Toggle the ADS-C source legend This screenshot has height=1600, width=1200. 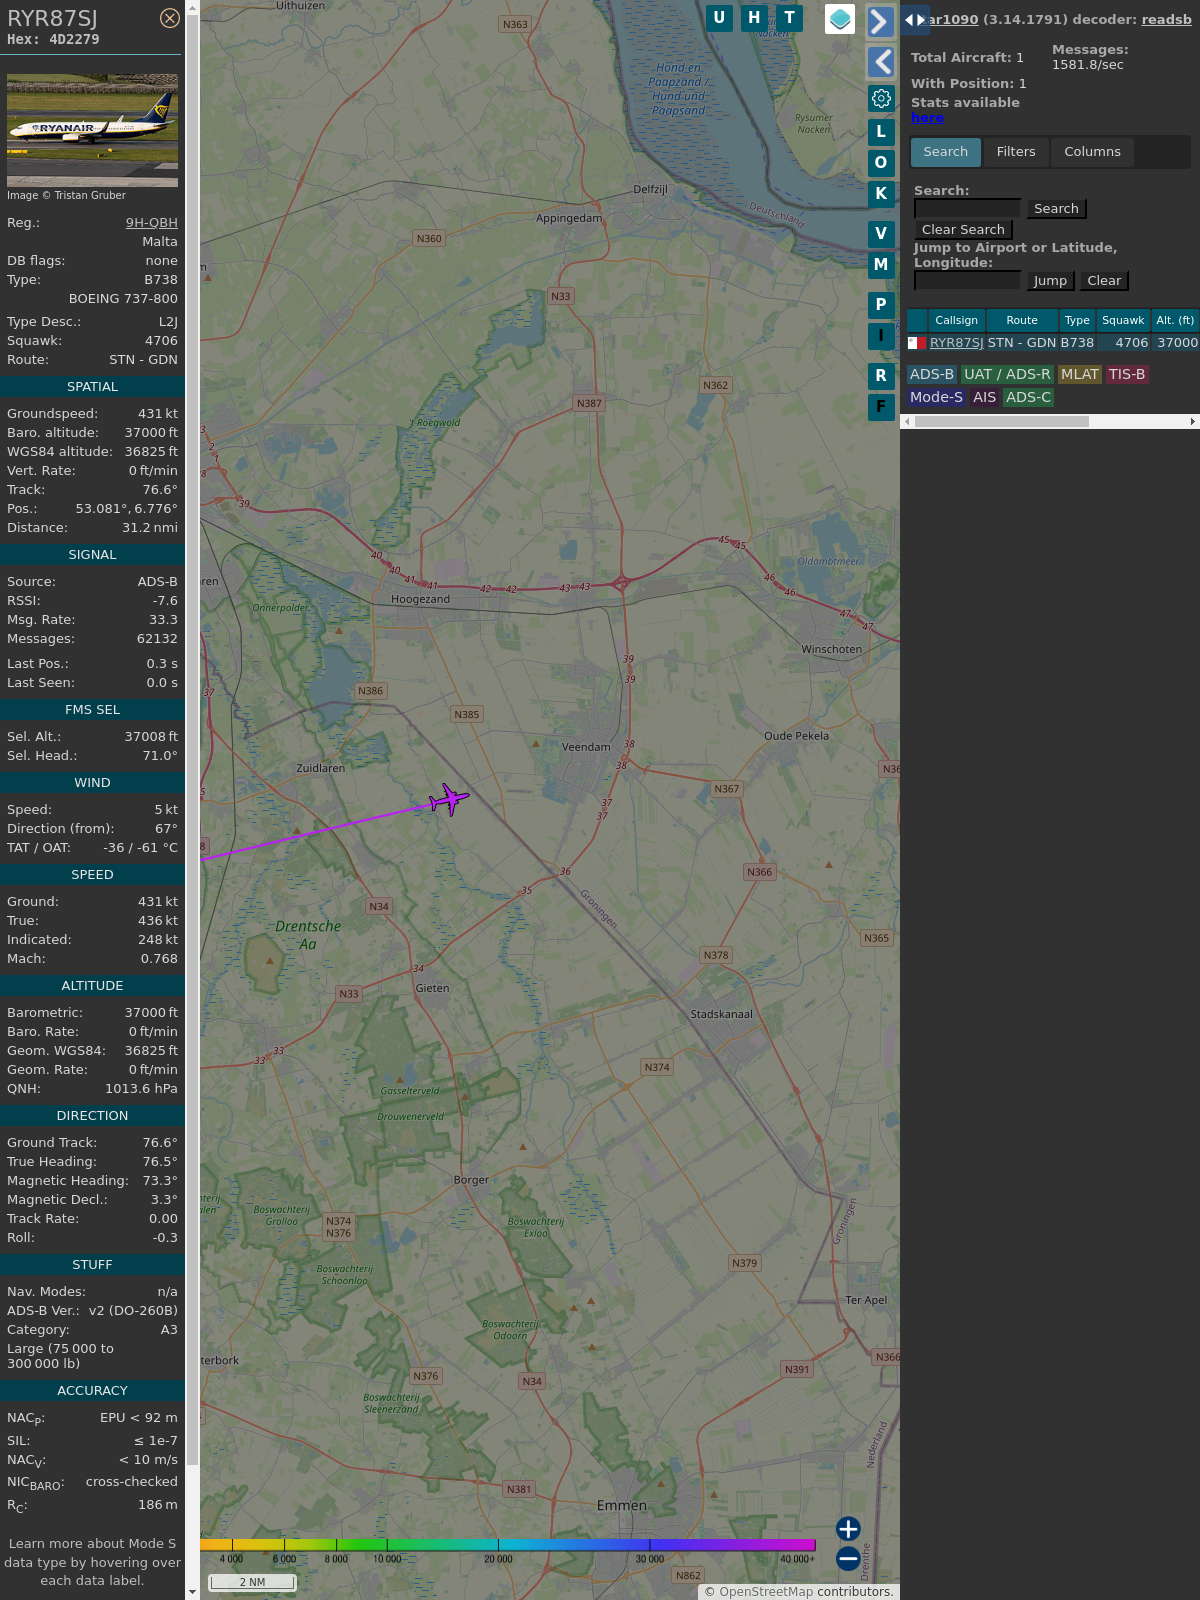1029,397
